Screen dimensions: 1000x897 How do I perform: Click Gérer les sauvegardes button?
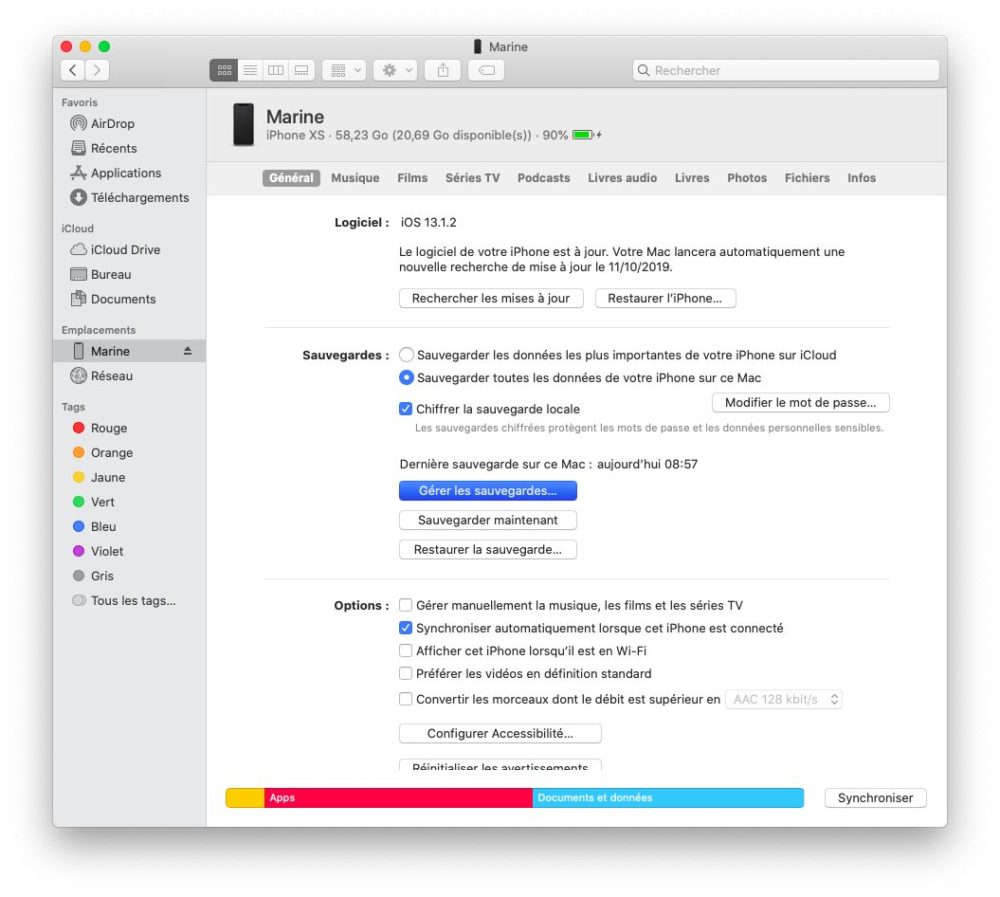[488, 491]
